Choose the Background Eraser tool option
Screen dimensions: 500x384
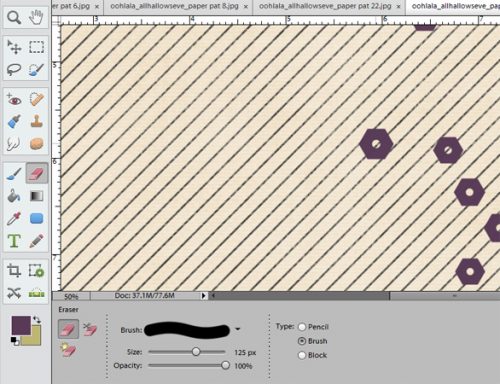(89, 329)
